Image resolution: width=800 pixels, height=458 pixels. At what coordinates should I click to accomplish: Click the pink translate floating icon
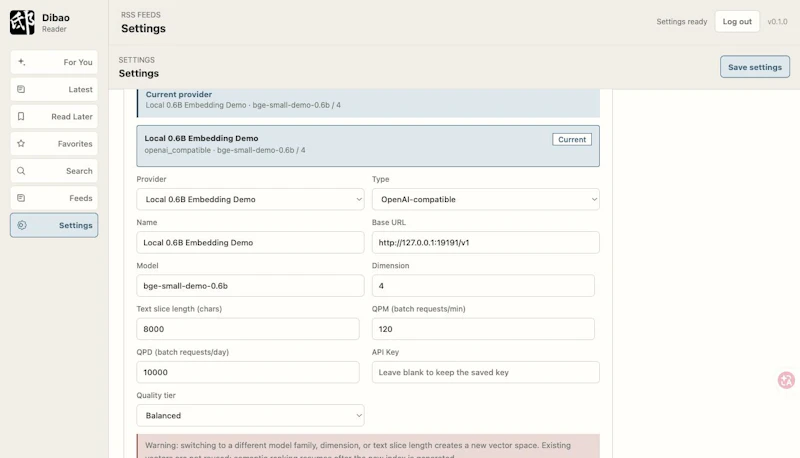[786, 380]
